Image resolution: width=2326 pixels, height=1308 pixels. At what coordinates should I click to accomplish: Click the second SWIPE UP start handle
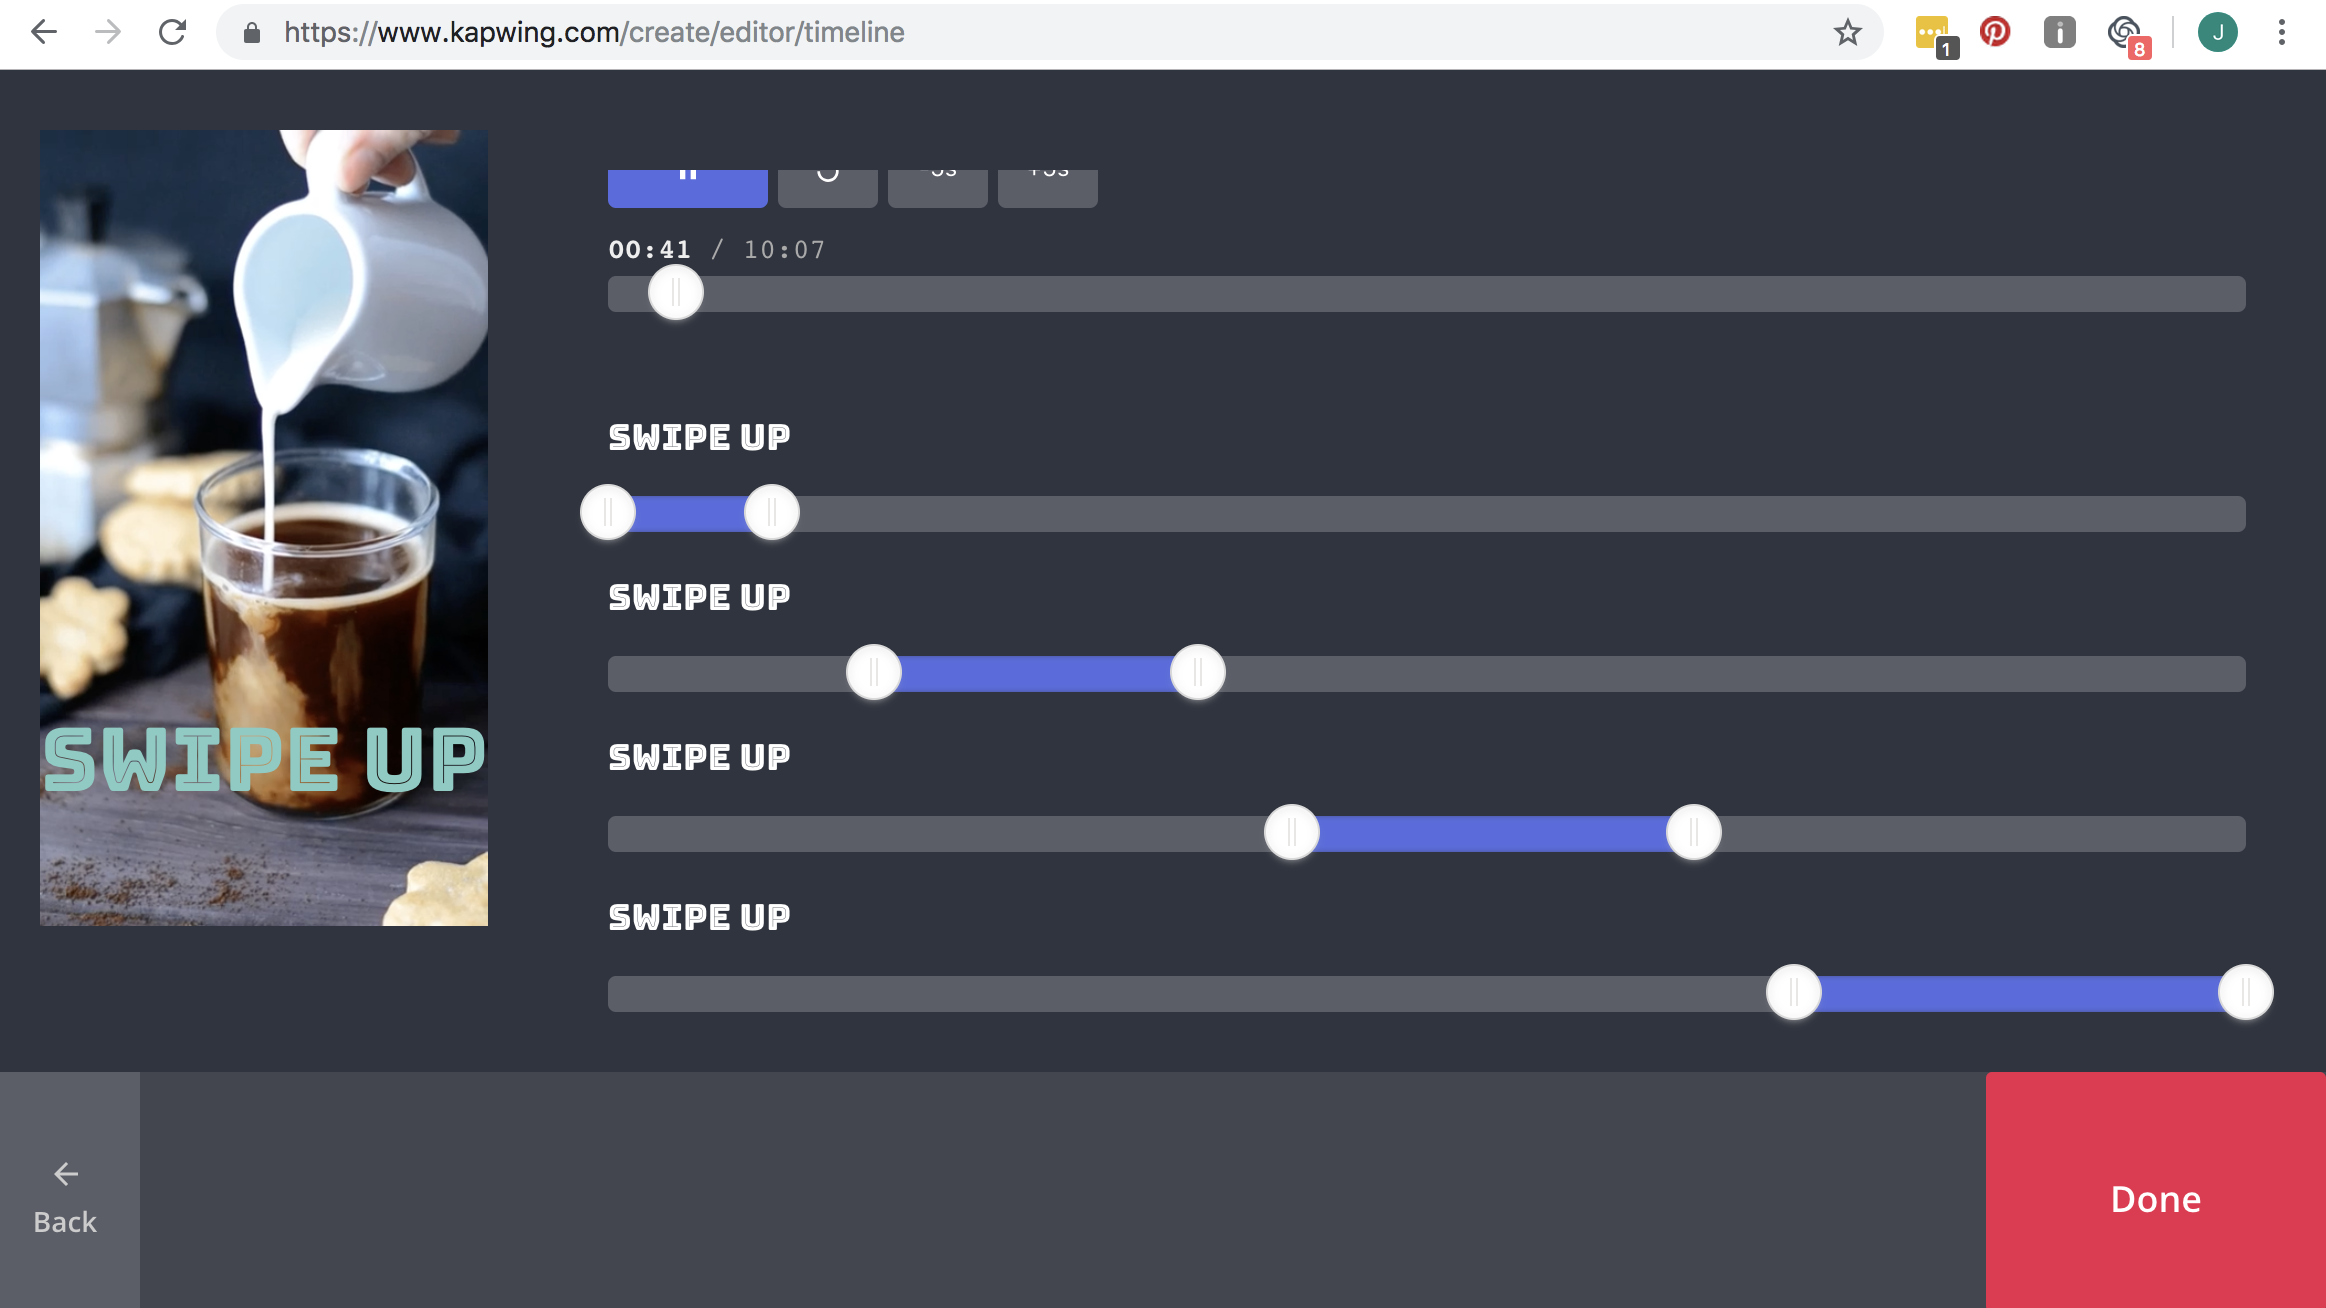tap(874, 673)
